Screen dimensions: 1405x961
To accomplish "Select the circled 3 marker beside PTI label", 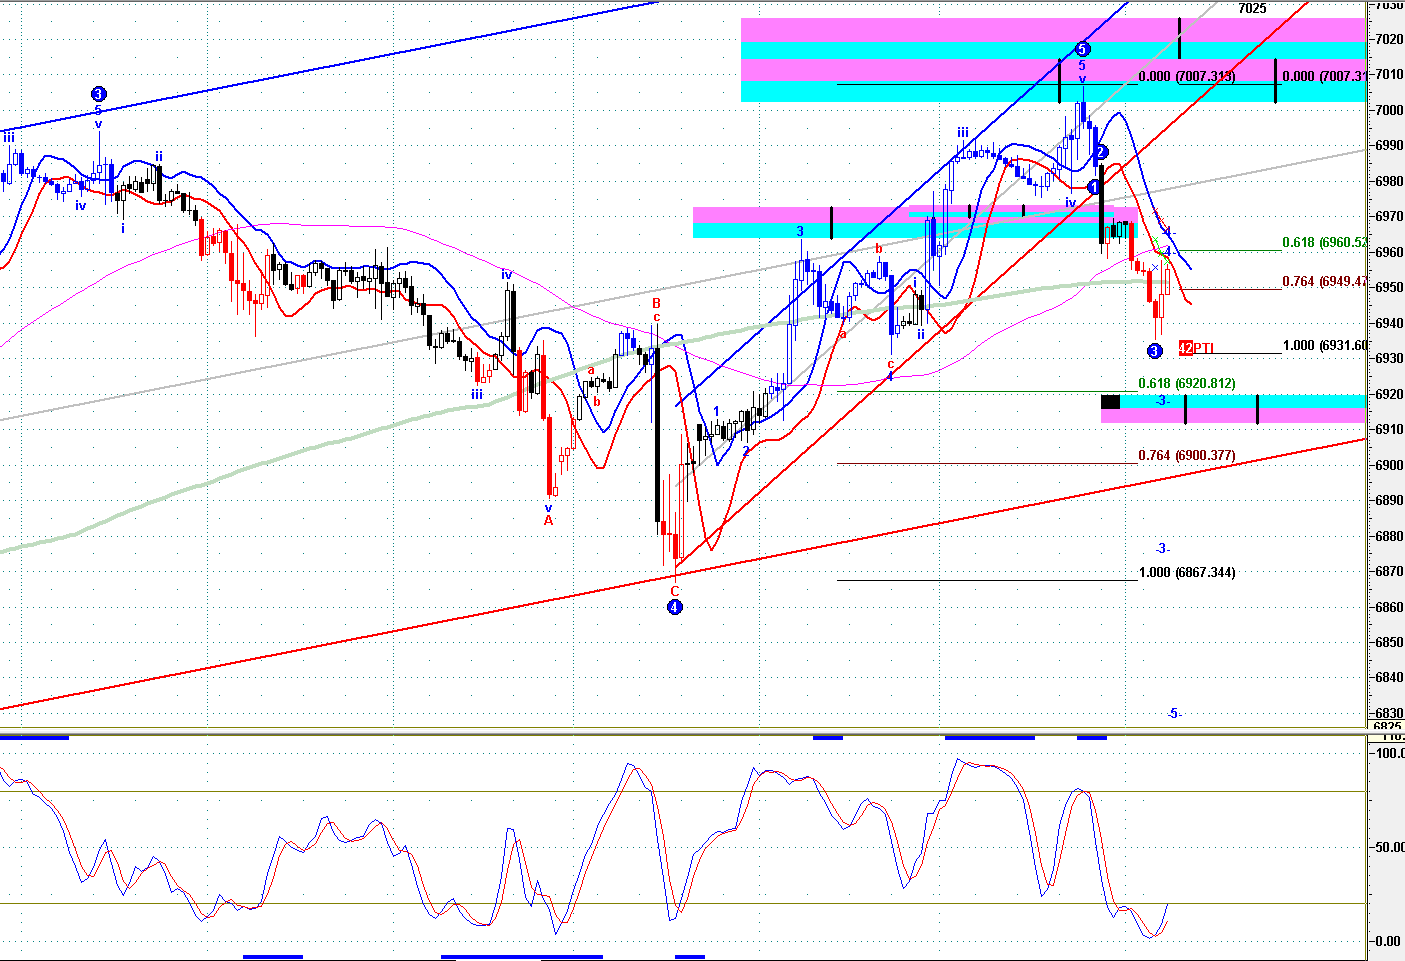I will [x=1154, y=351].
